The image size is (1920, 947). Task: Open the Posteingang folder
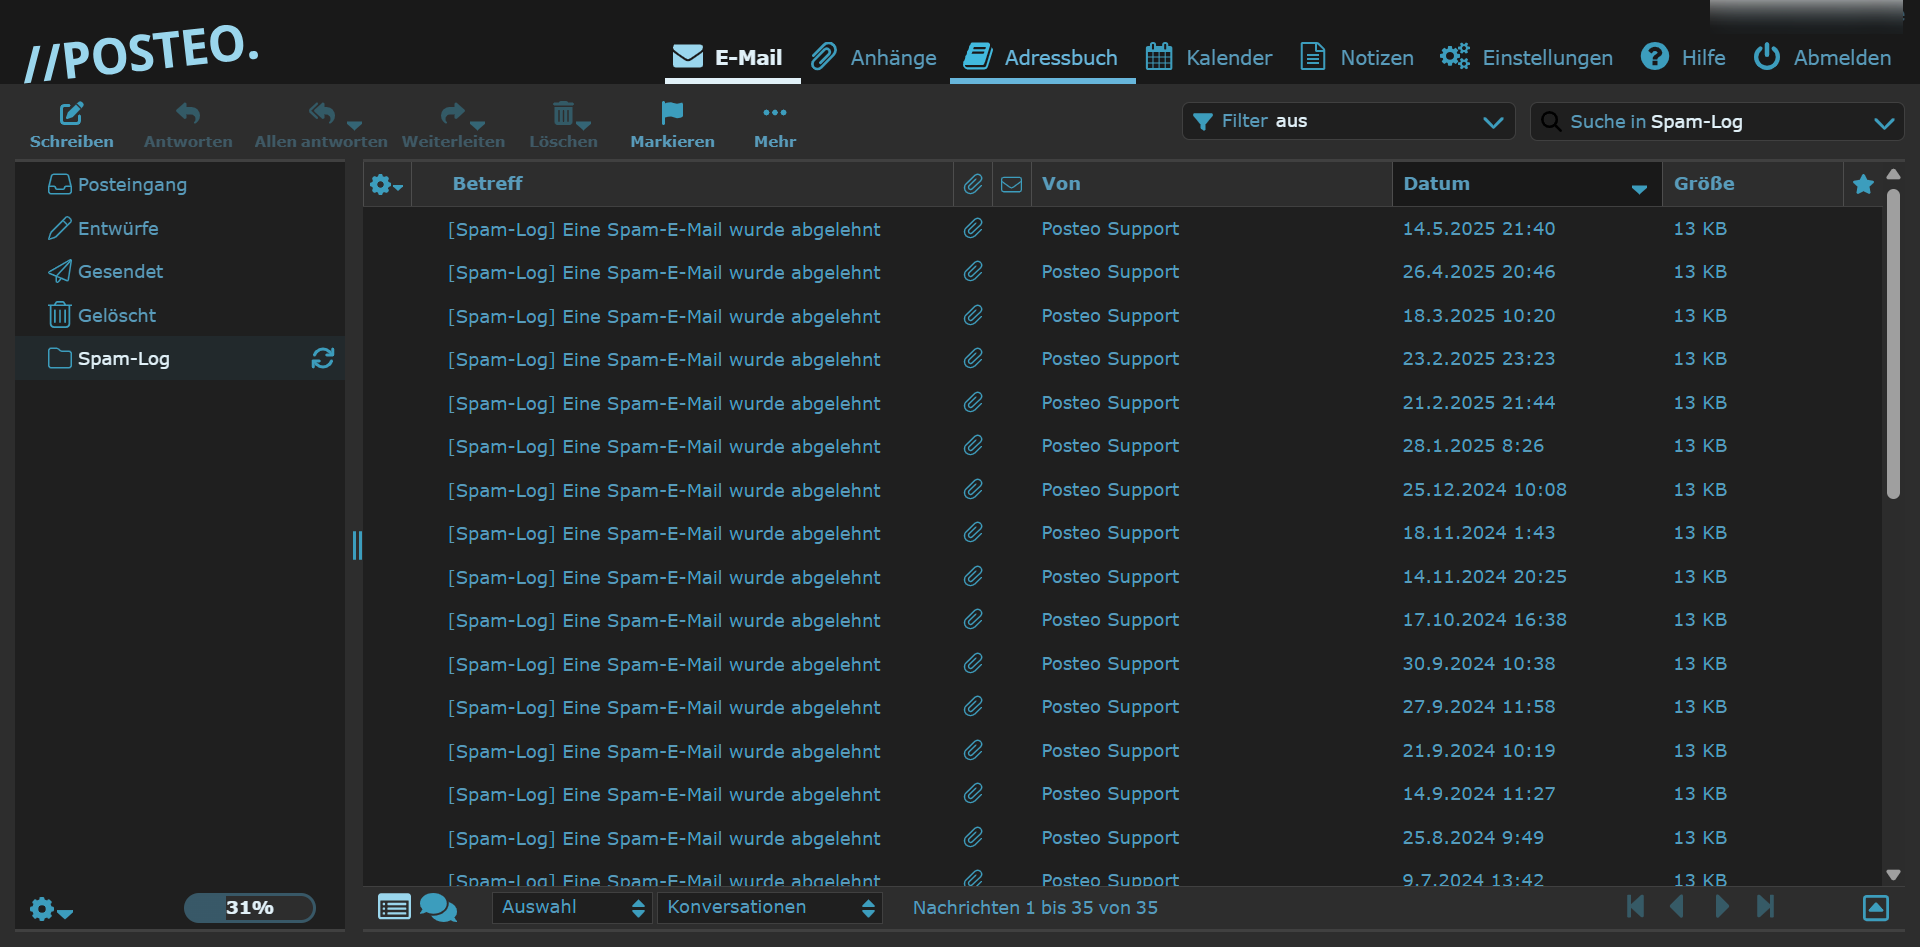(132, 185)
